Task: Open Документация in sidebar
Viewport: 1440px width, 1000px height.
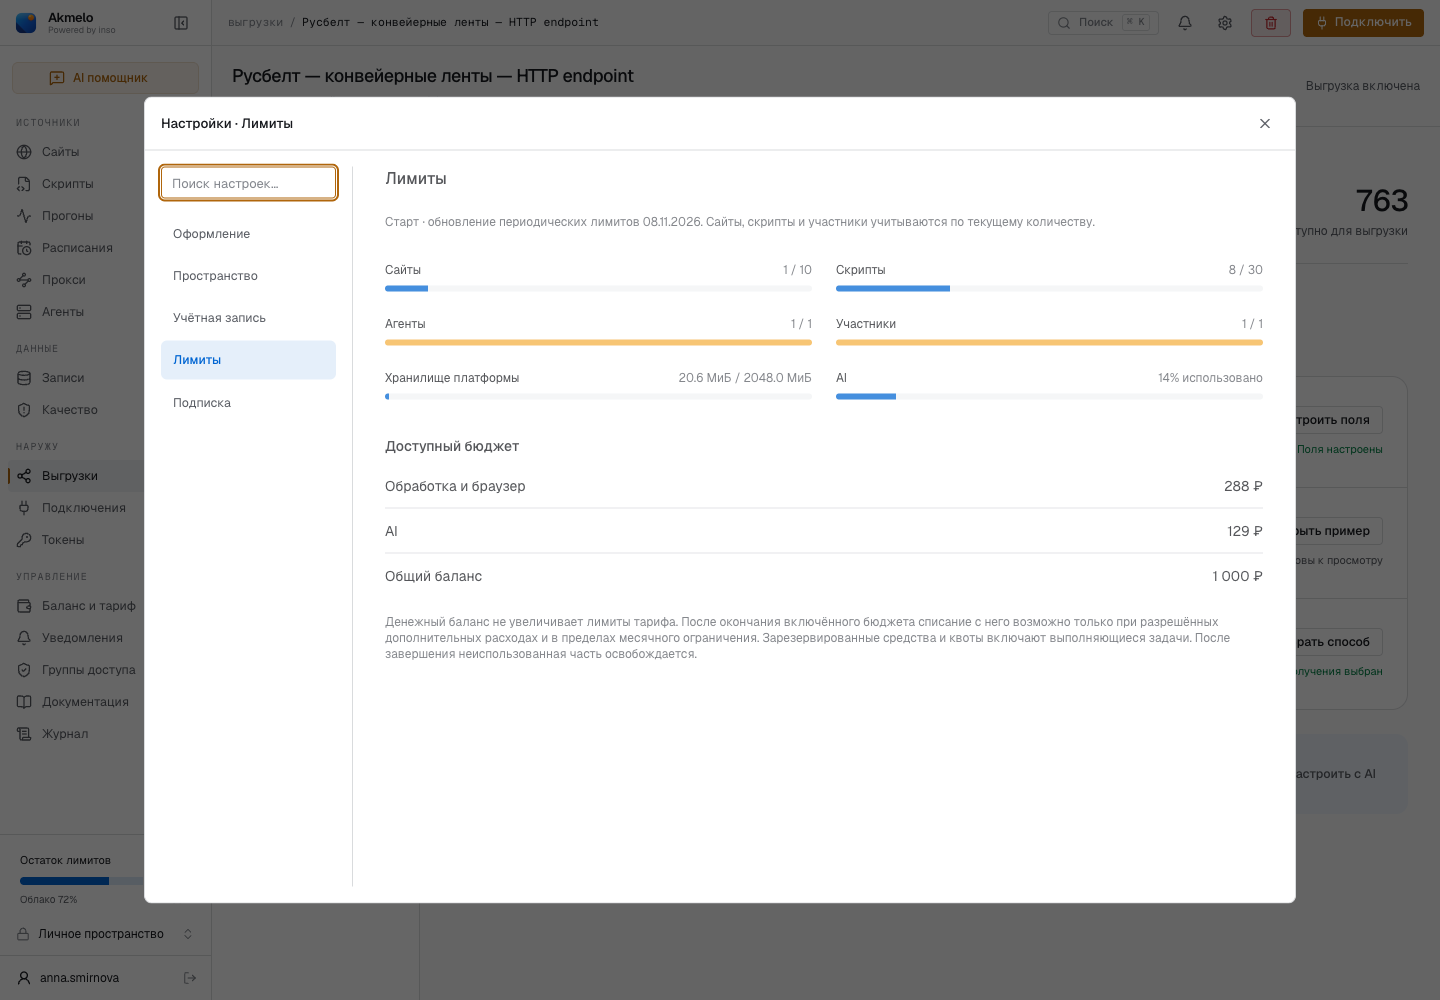Action: pos(76,702)
